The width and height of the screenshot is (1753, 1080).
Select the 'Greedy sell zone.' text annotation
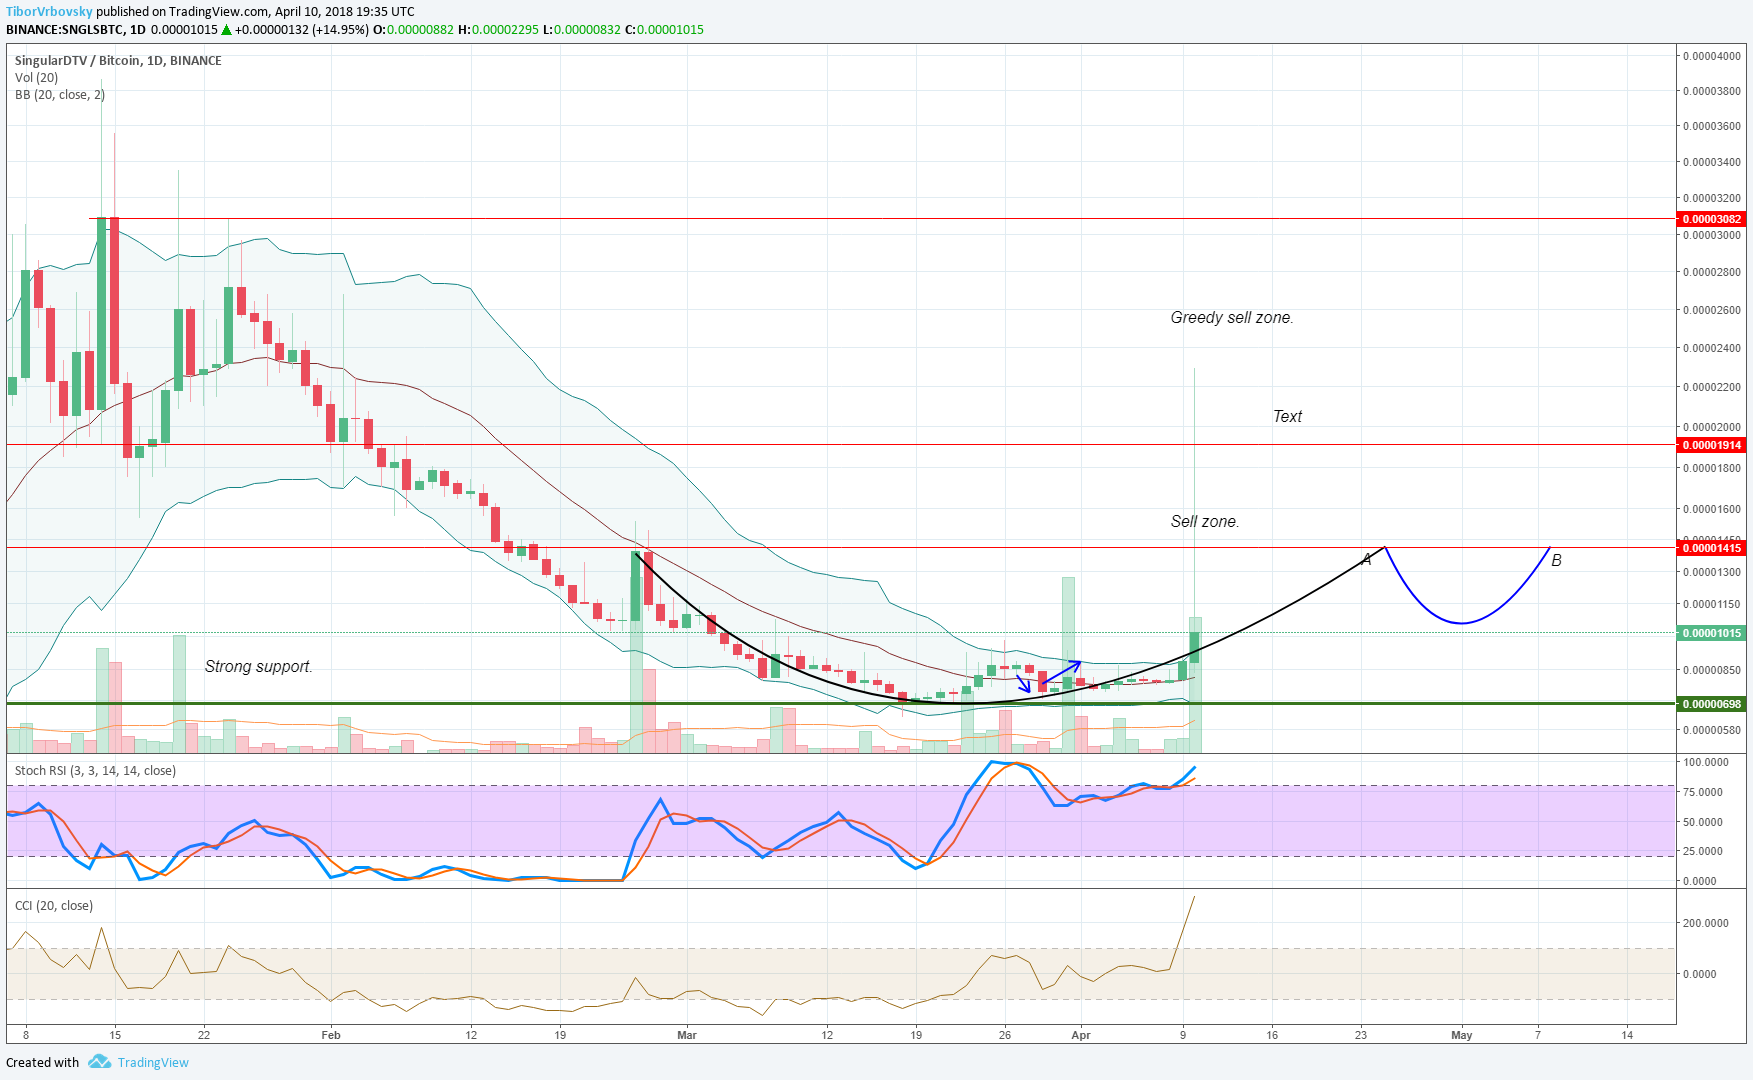pos(1232,318)
